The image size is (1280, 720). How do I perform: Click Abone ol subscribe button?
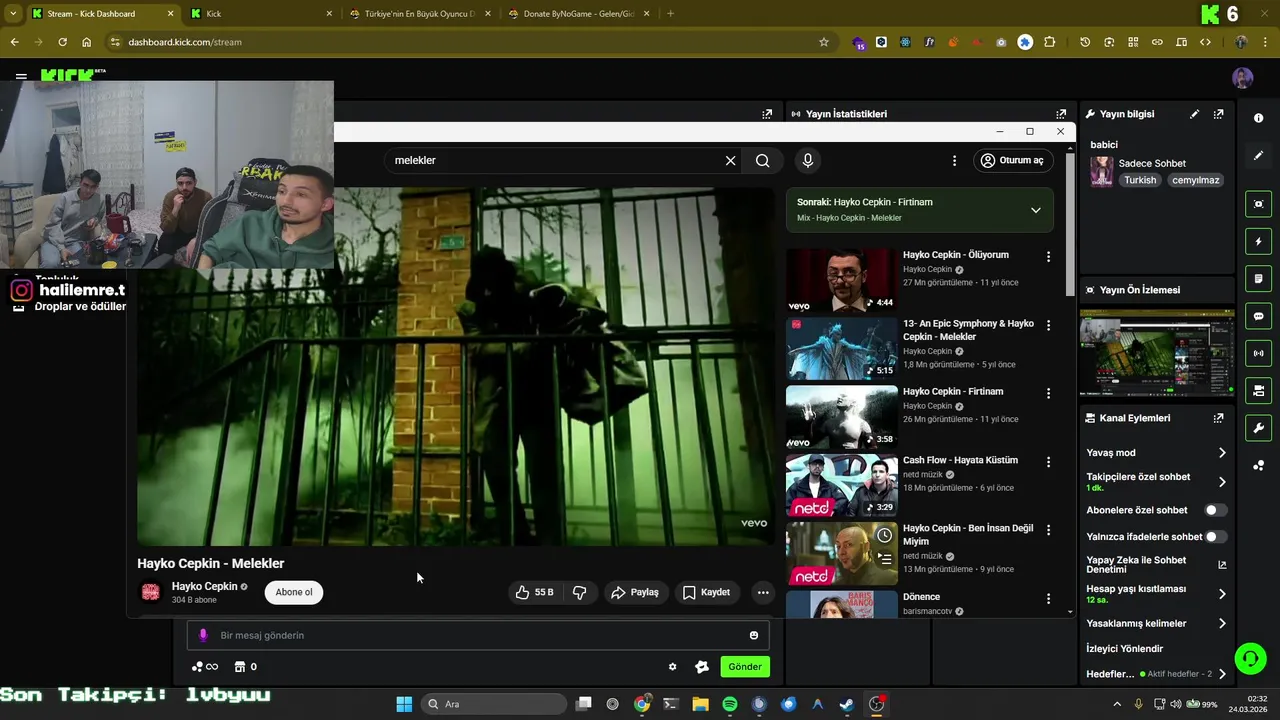point(294,592)
